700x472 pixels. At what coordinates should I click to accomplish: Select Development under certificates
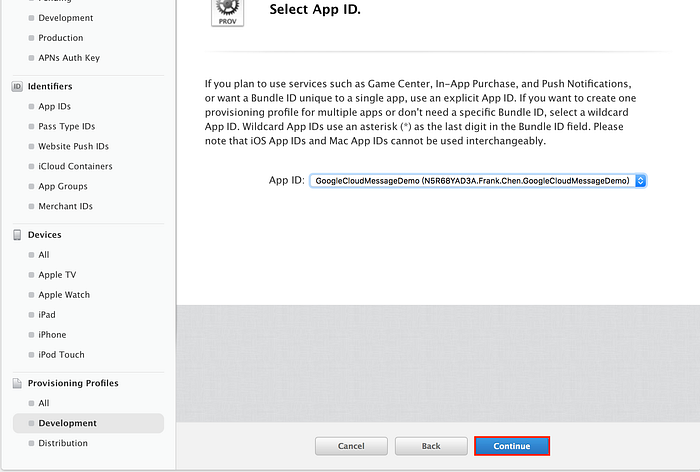(x=66, y=18)
